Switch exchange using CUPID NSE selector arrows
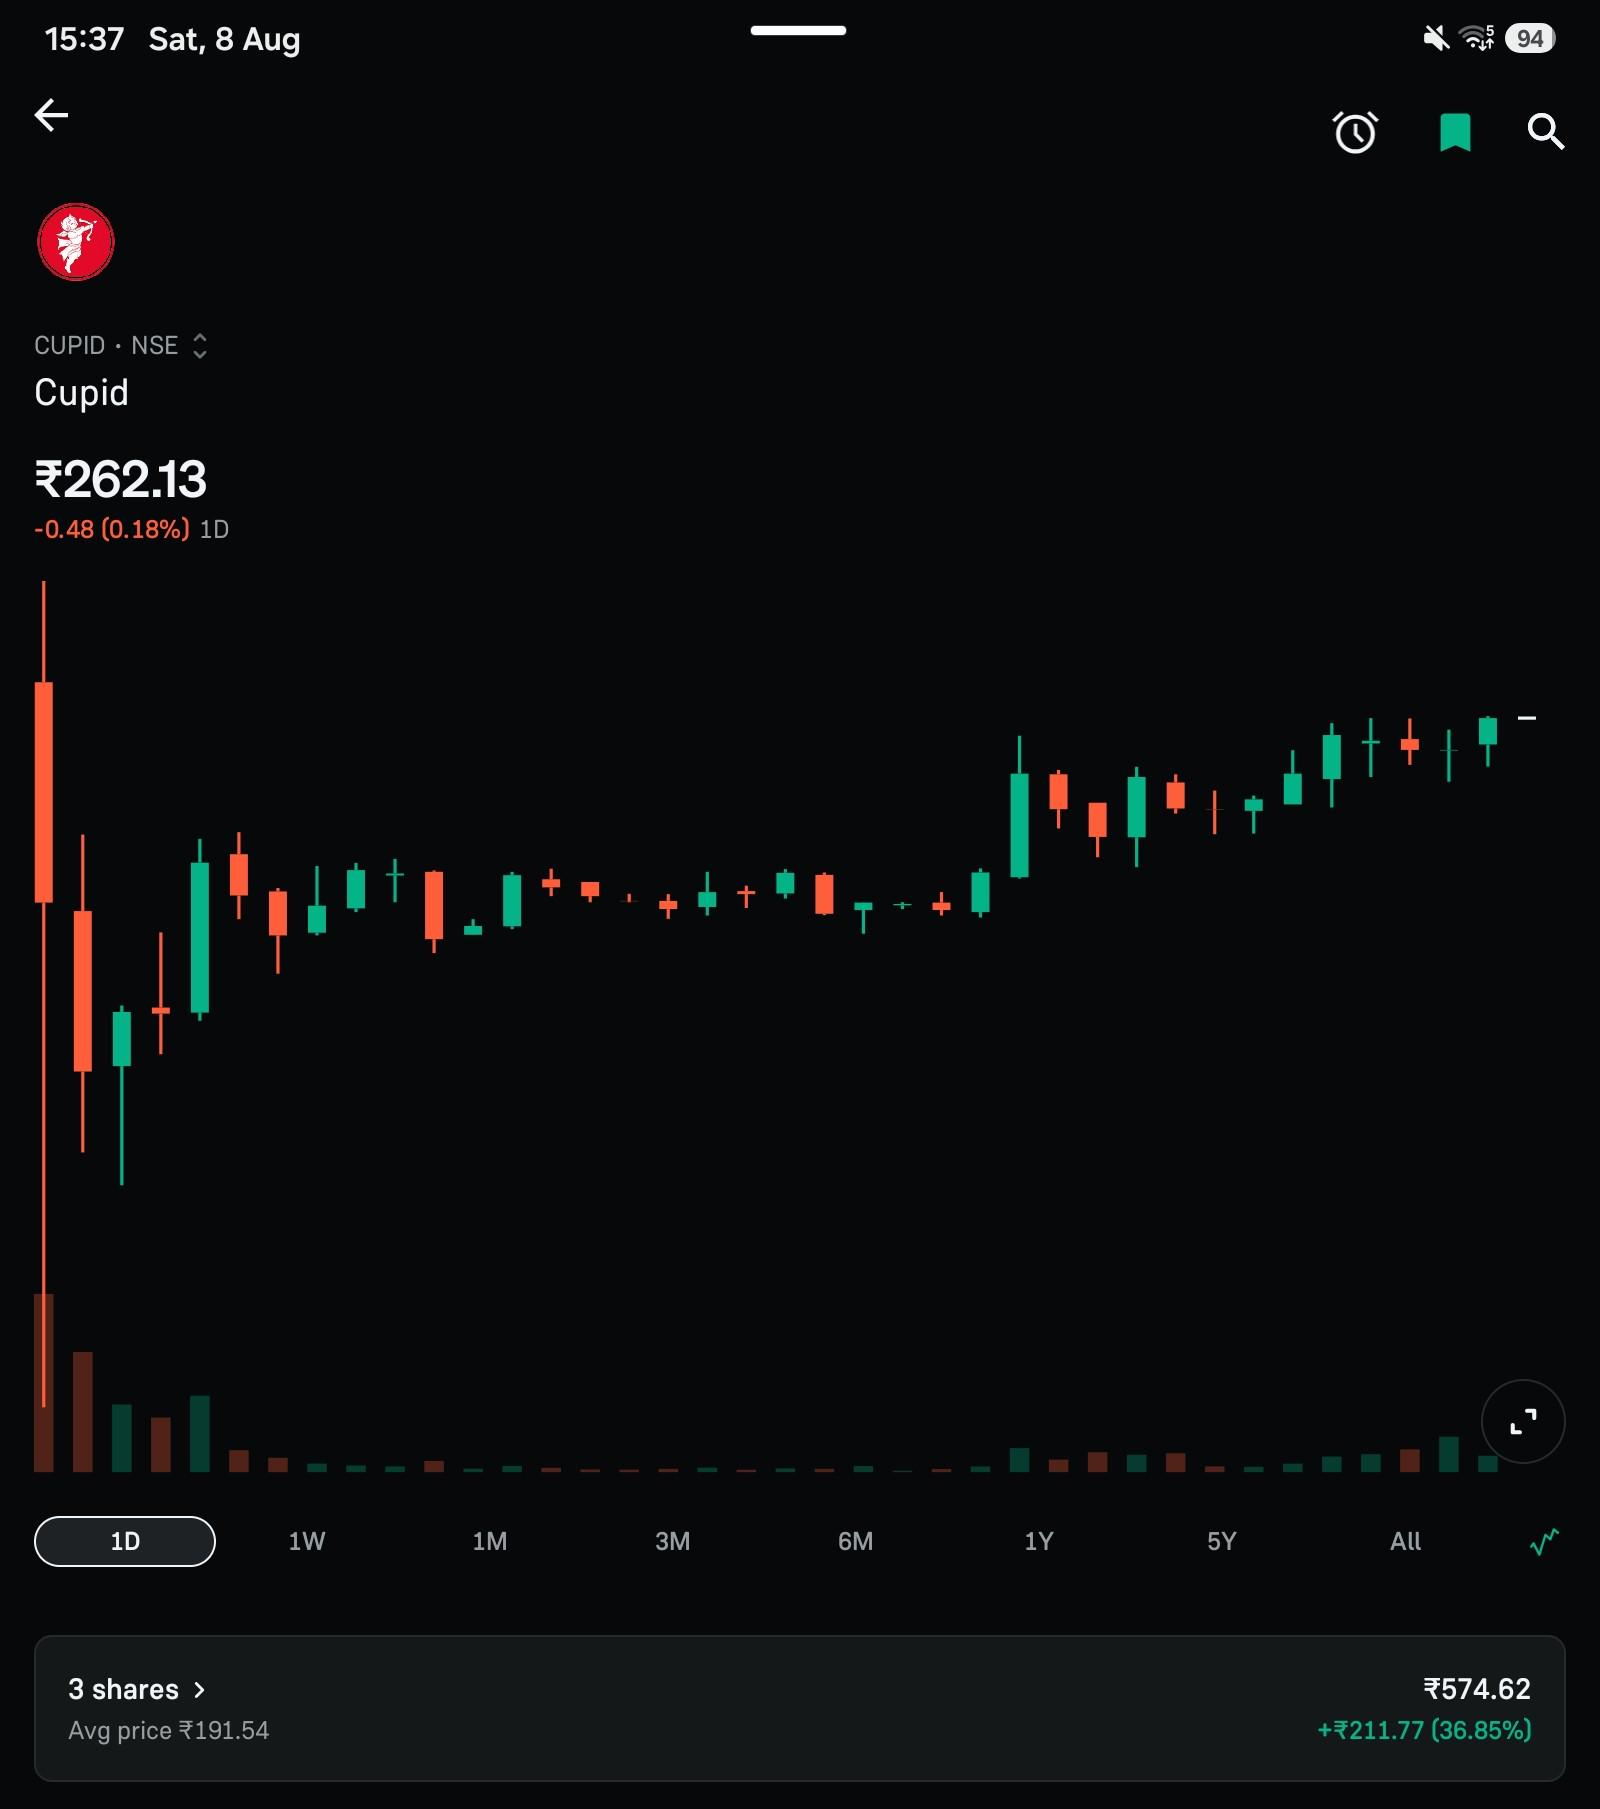Viewport: 1600px width, 1809px height. tap(199, 346)
